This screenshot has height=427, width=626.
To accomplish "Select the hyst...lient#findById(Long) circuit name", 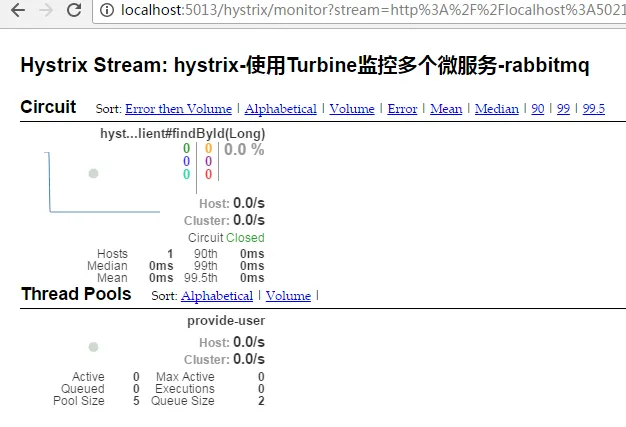I will coord(182,134).
